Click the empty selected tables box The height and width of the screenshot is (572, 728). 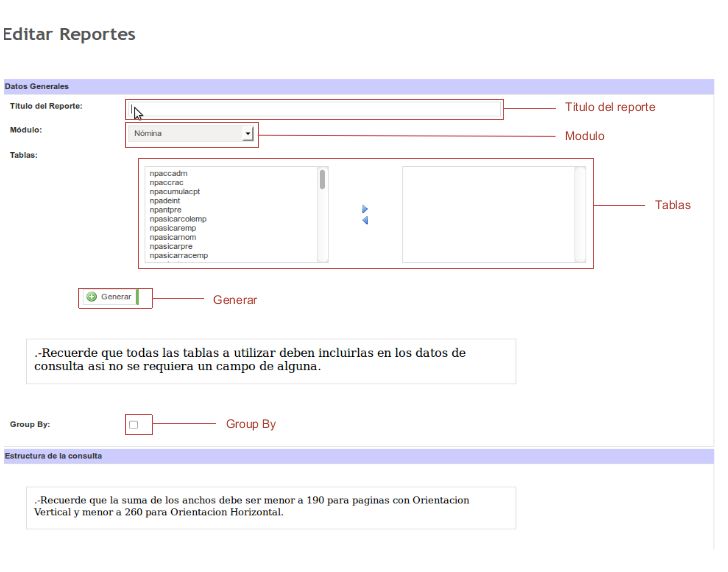point(487,214)
